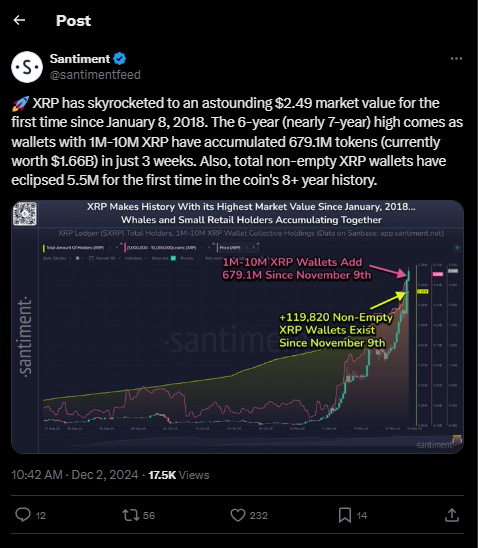The image size is (478, 548).
Task: Click the Santiment profile avatar
Action: (x=27, y=67)
